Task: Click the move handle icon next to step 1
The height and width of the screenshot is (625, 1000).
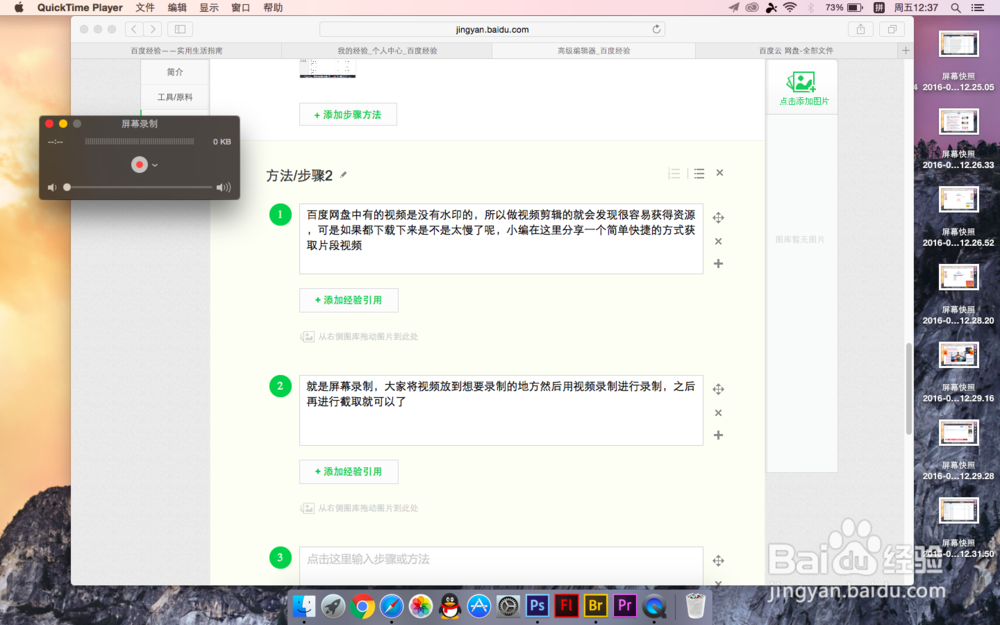Action: tap(718, 216)
